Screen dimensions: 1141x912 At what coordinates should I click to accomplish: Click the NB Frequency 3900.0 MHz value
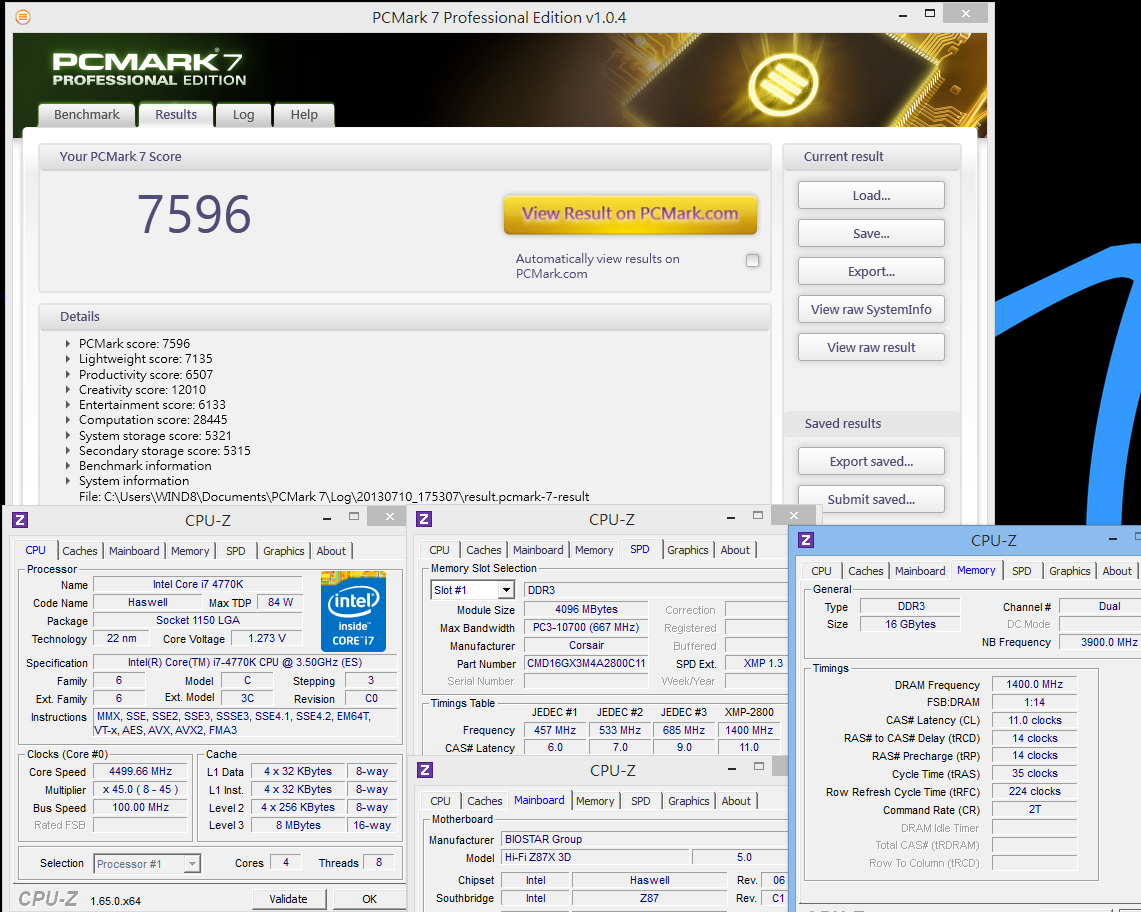click(x=1100, y=642)
